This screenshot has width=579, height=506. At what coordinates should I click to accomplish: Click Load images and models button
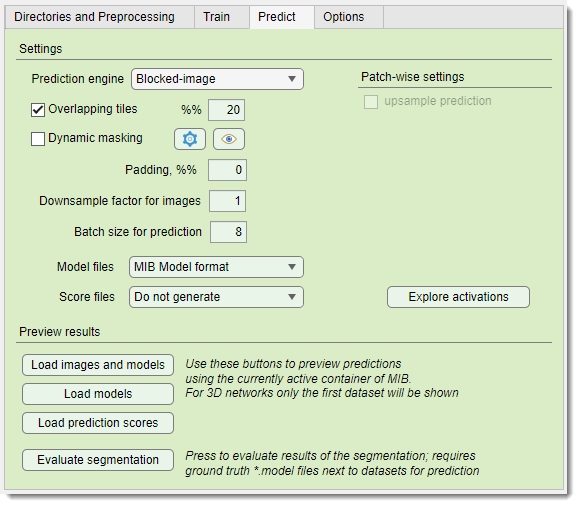[x=98, y=365]
